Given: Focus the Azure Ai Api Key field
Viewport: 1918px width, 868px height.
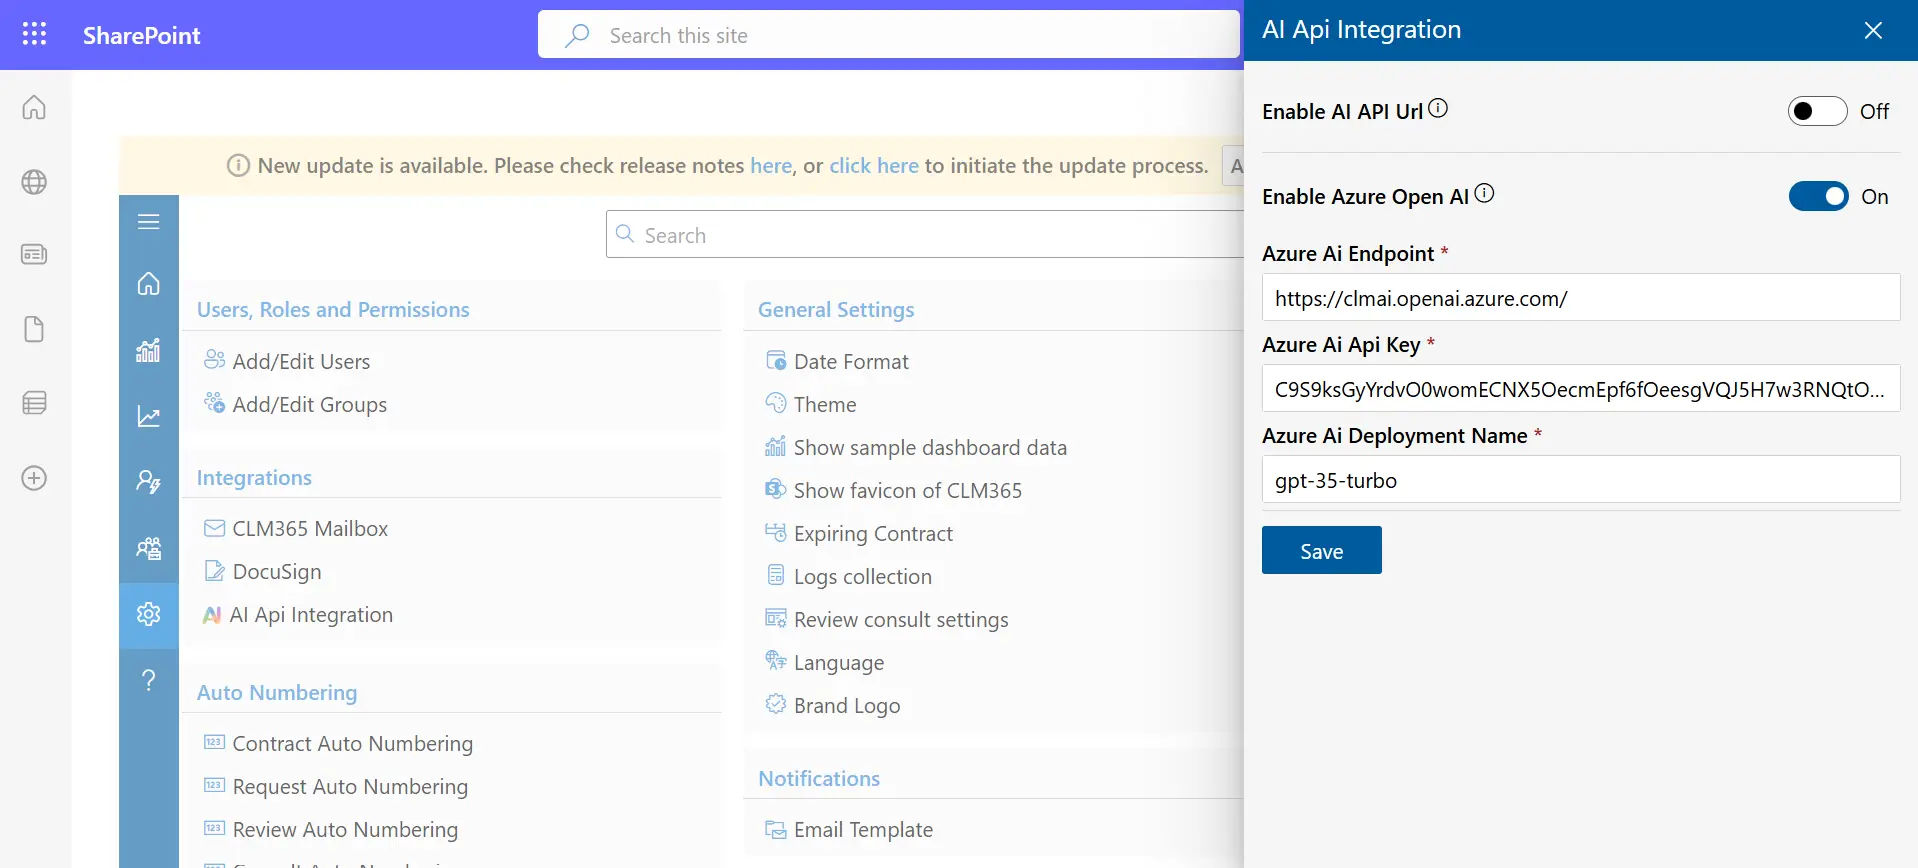Looking at the screenshot, I should pyautogui.click(x=1580, y=389).
